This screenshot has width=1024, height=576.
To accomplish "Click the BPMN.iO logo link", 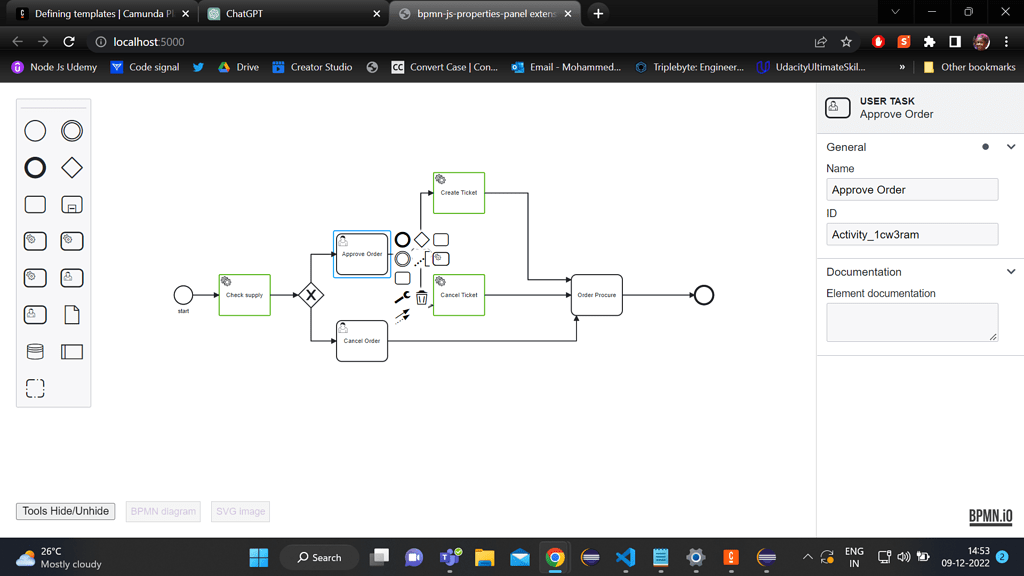I will click(x=989, y=516).
